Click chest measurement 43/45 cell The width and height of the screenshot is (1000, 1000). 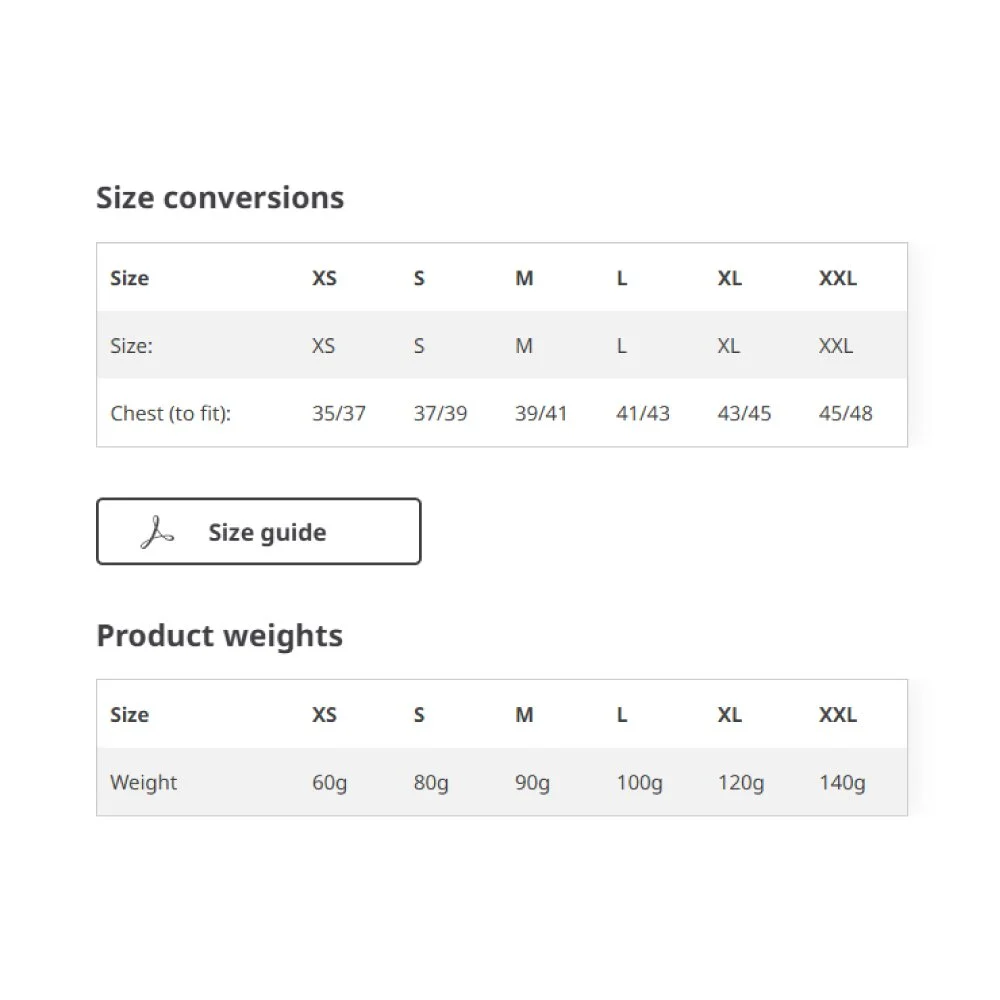(x=744, y=413)
